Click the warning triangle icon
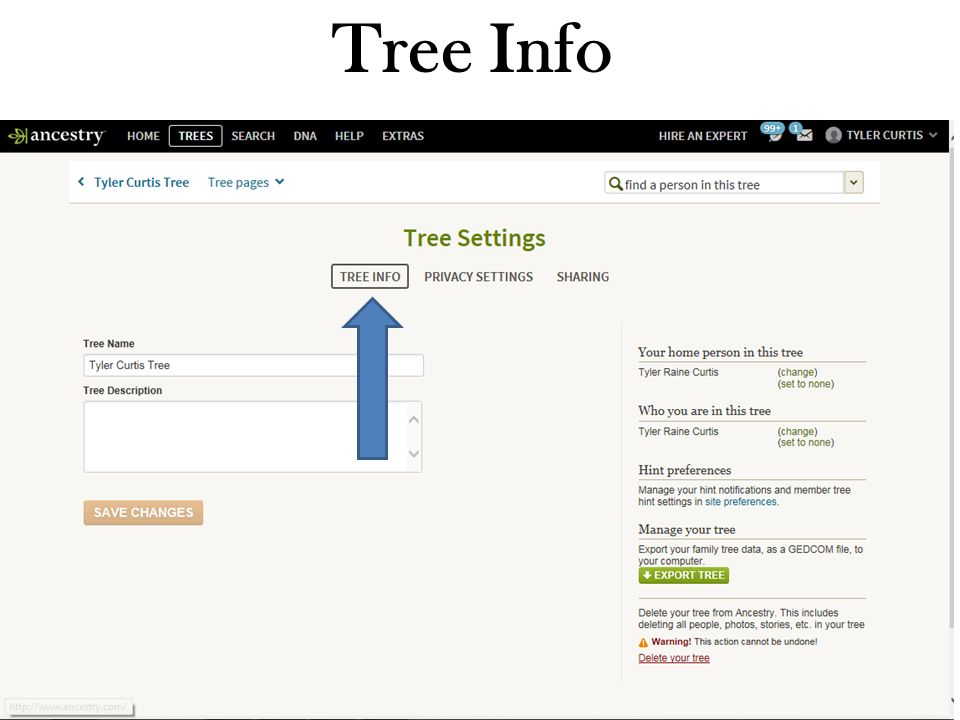The image size is (960, 720). pyautogui.click(x=643, y=642)
